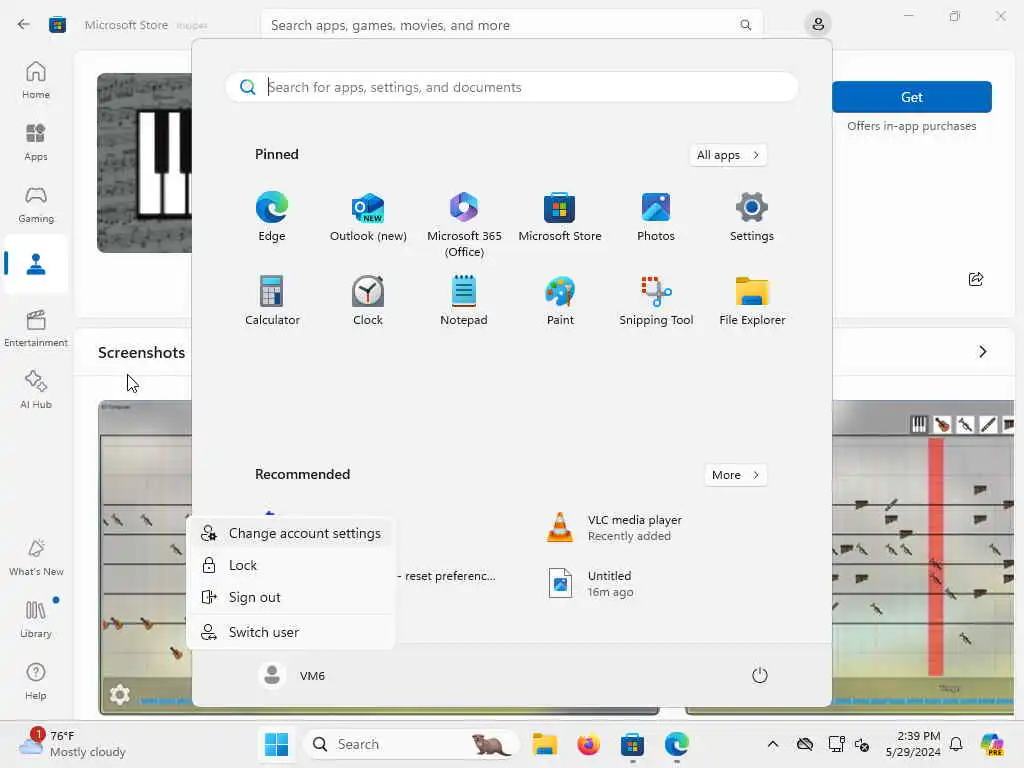The width and height of the screenshot is (1024, 768).
Task: Select Sign out from account menu
Action: click(291, 598)
